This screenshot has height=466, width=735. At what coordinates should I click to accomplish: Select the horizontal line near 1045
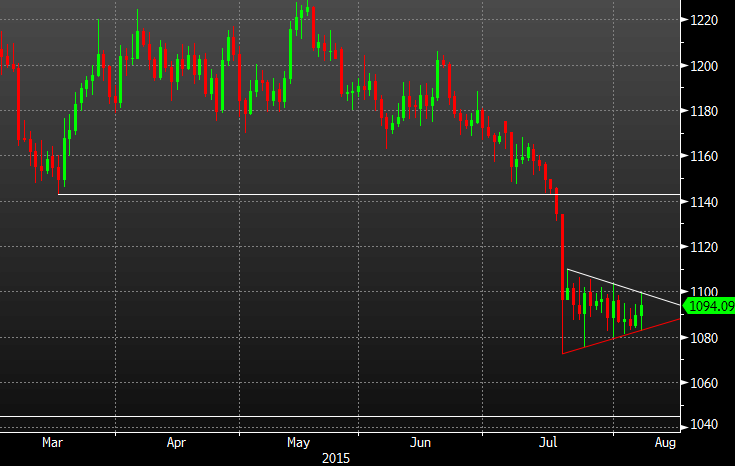[340, 416]
